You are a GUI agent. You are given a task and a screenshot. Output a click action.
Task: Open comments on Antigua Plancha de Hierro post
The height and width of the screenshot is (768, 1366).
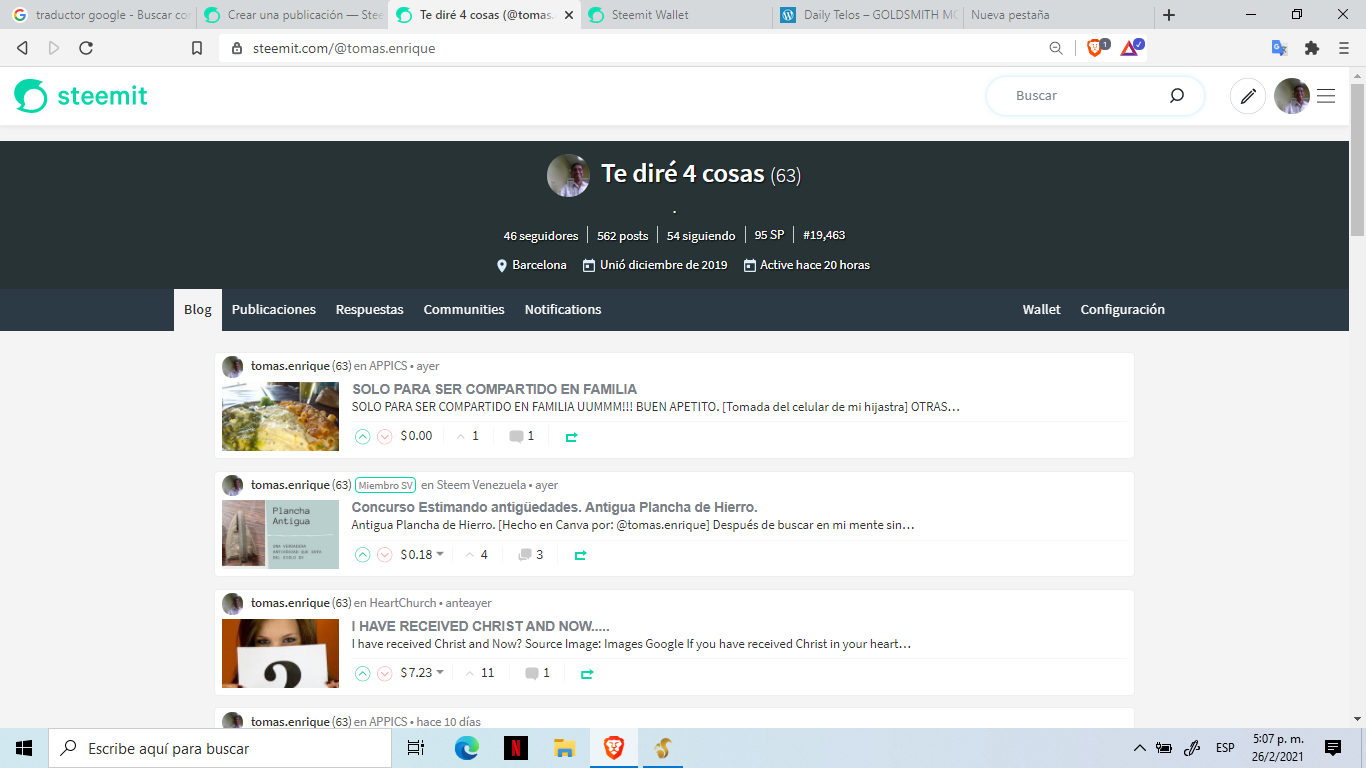coord(530,554)
